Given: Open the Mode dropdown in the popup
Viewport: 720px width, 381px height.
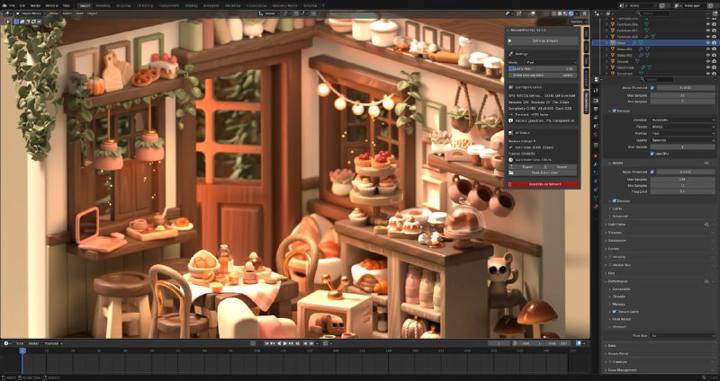Looking at the screenshot, I should tap(550, 62).
